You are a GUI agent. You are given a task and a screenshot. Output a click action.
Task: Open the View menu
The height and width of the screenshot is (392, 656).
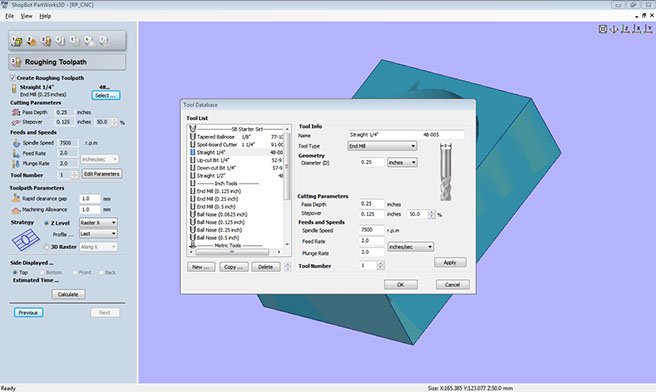click(26, 16)
